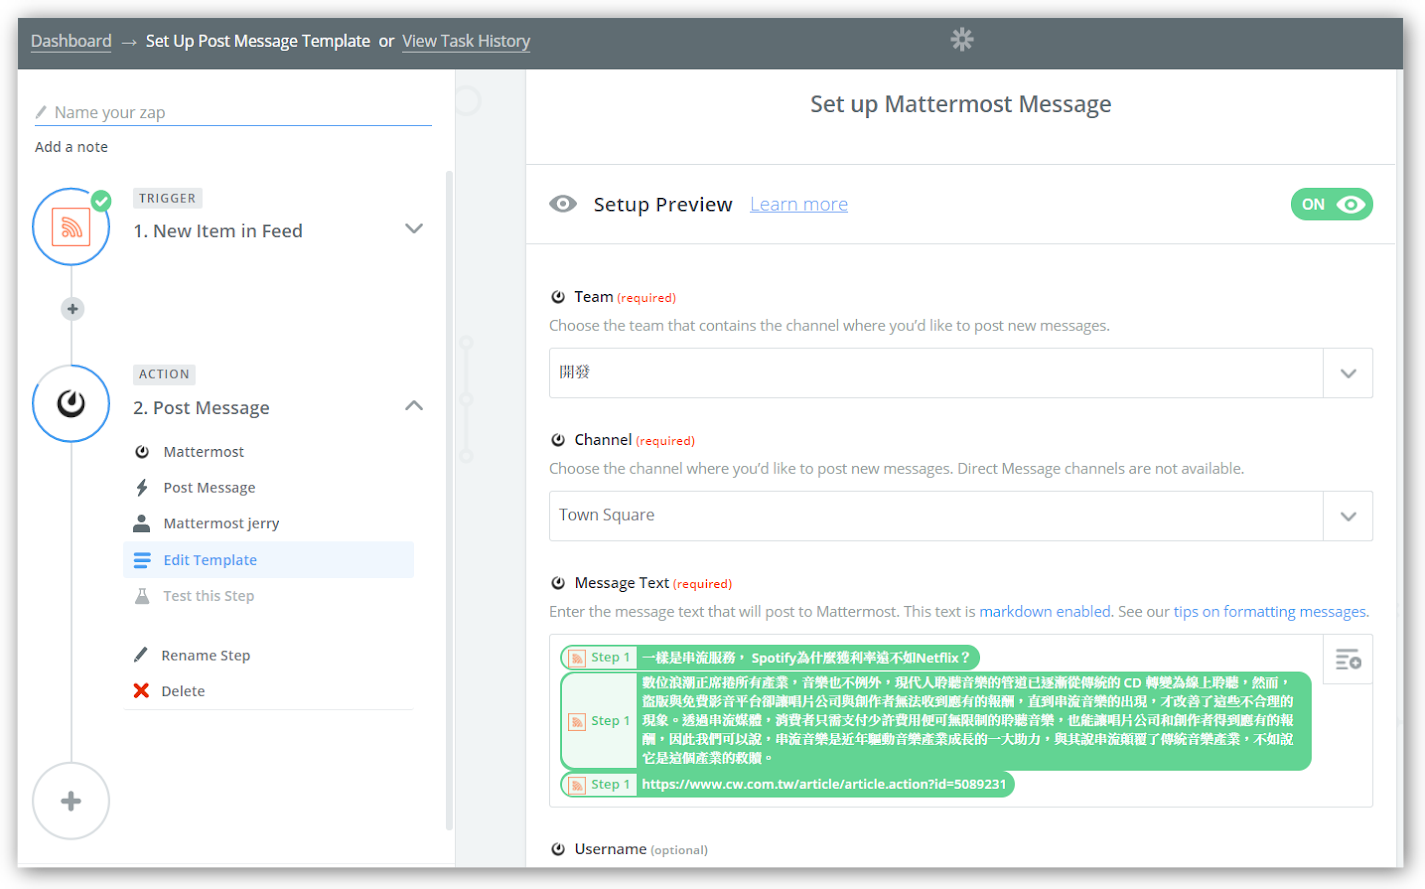Click the flask icon for Test this Step
Viewport: 1425px width, 889px height.
142,596
